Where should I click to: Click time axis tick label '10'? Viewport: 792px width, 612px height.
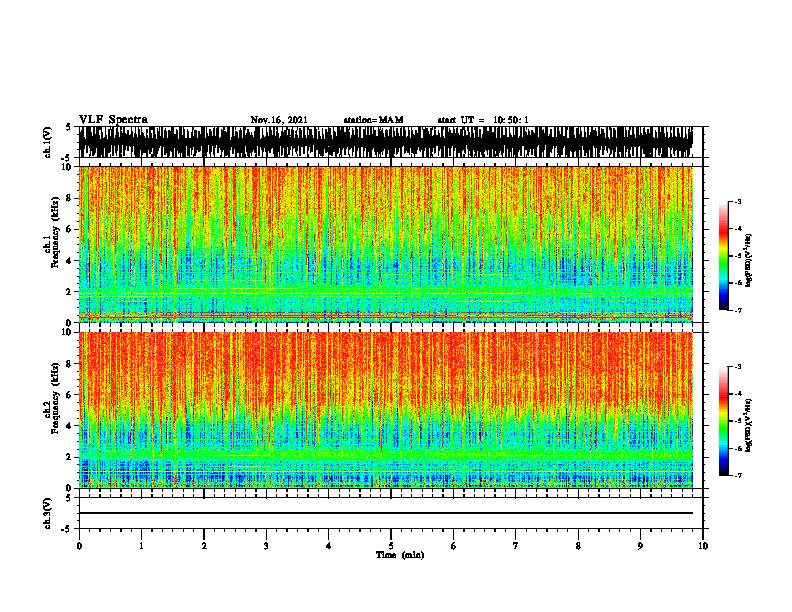(703, 546)
